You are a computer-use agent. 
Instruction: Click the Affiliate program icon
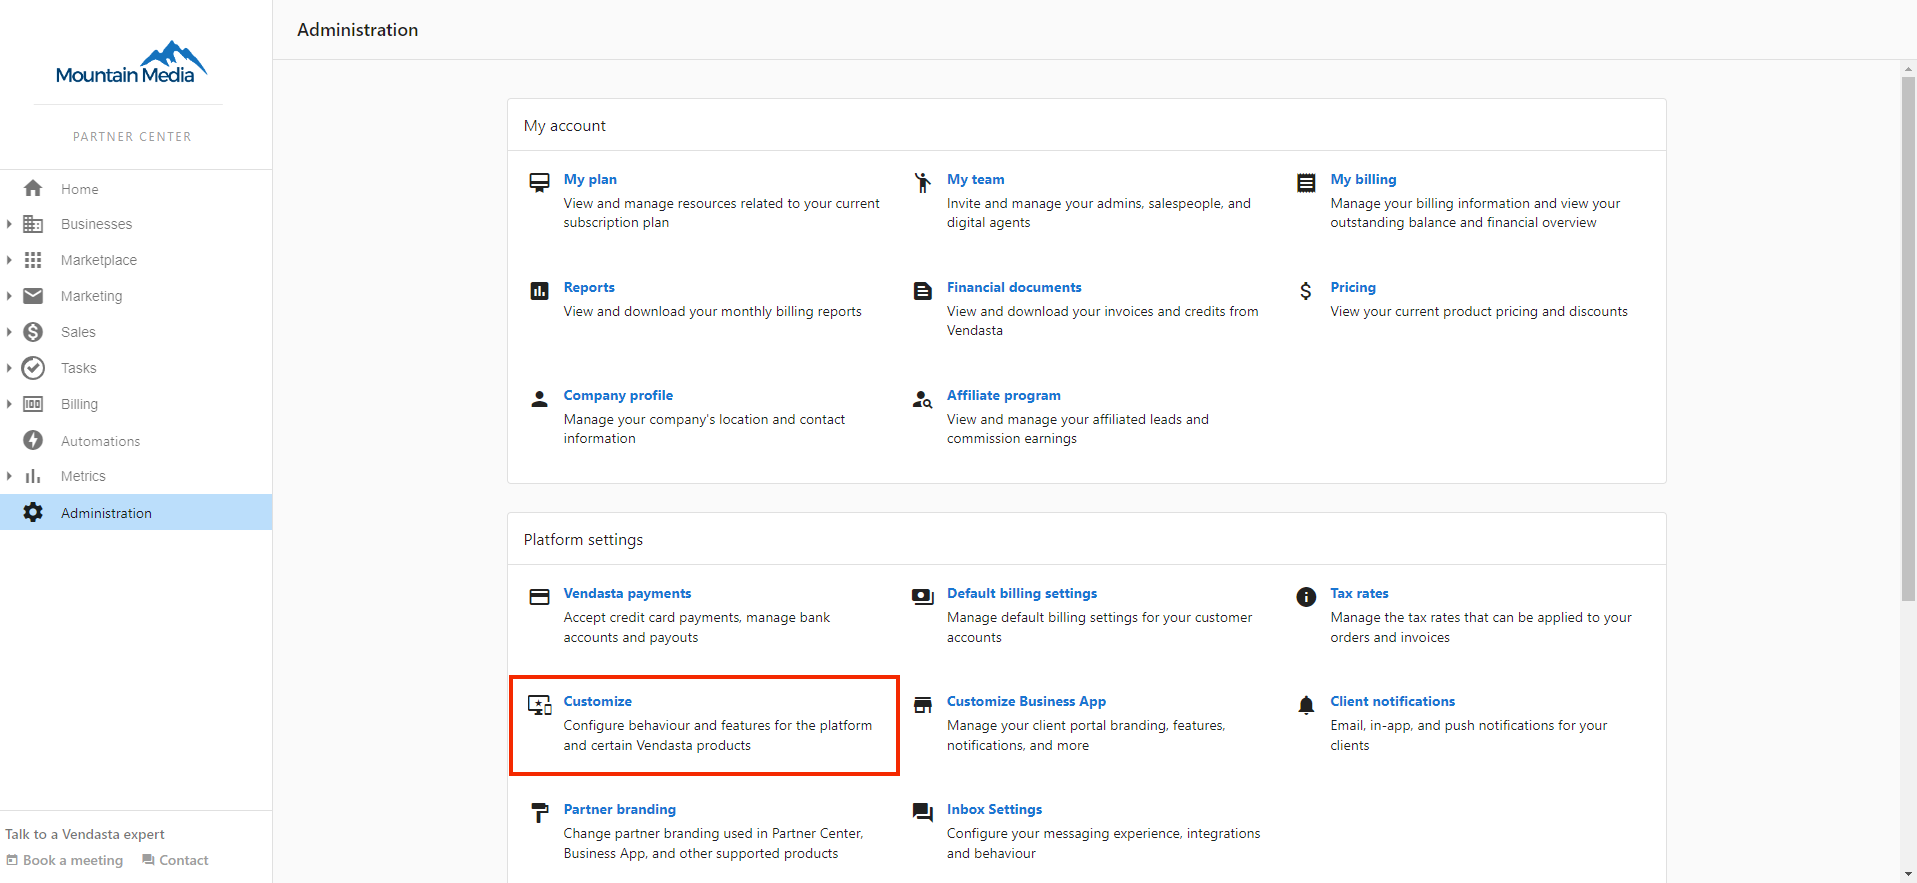[922, 399]
